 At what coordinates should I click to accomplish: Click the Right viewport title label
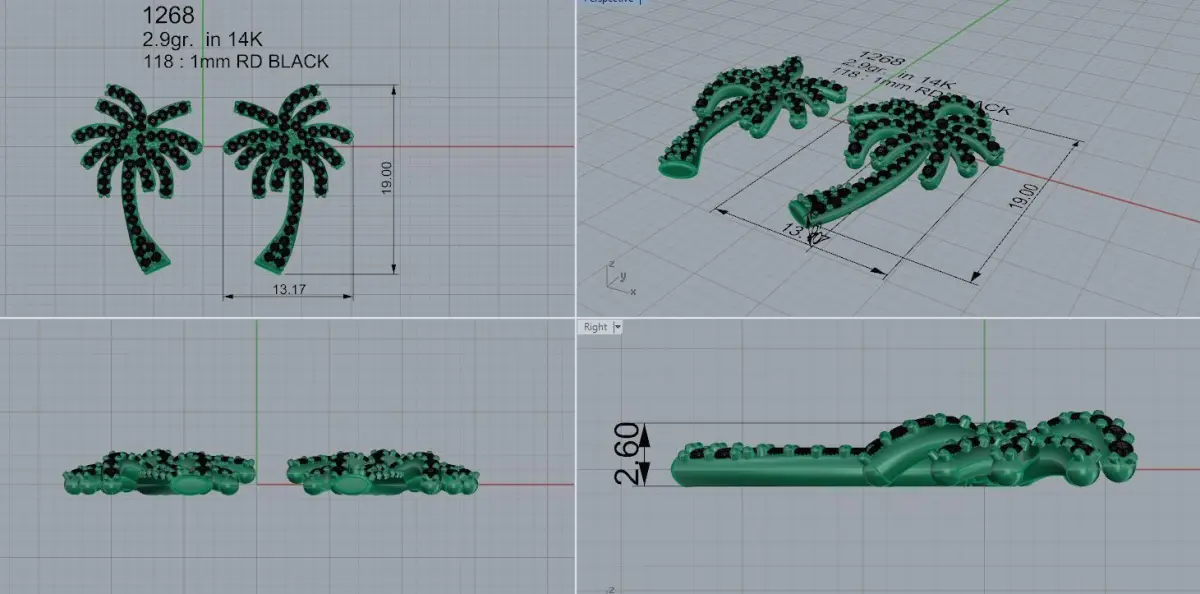595,327
